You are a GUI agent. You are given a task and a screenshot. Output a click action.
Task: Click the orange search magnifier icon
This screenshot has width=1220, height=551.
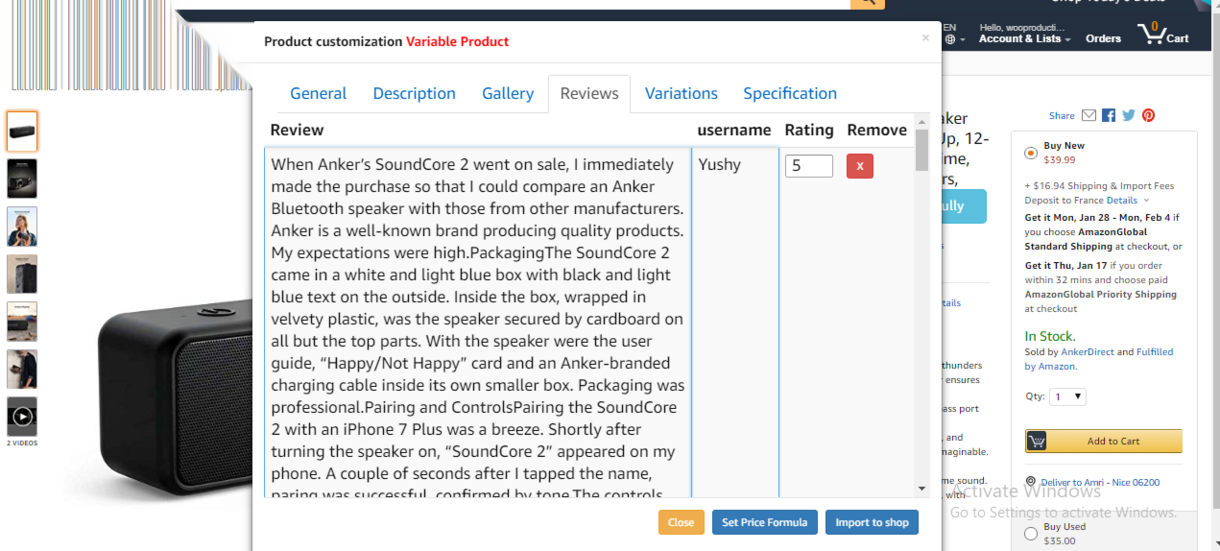[x=867, y=3]
